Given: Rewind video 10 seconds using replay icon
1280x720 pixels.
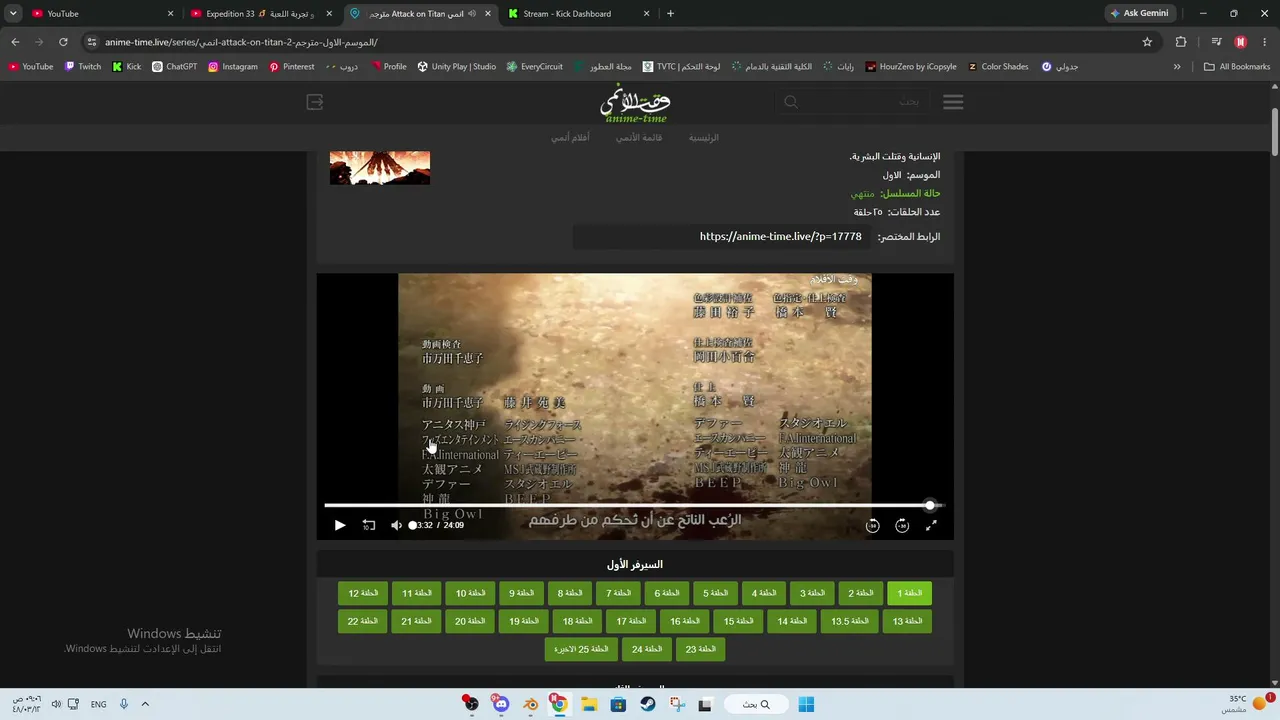Looking at the screenshot, I should pos(369,525).
